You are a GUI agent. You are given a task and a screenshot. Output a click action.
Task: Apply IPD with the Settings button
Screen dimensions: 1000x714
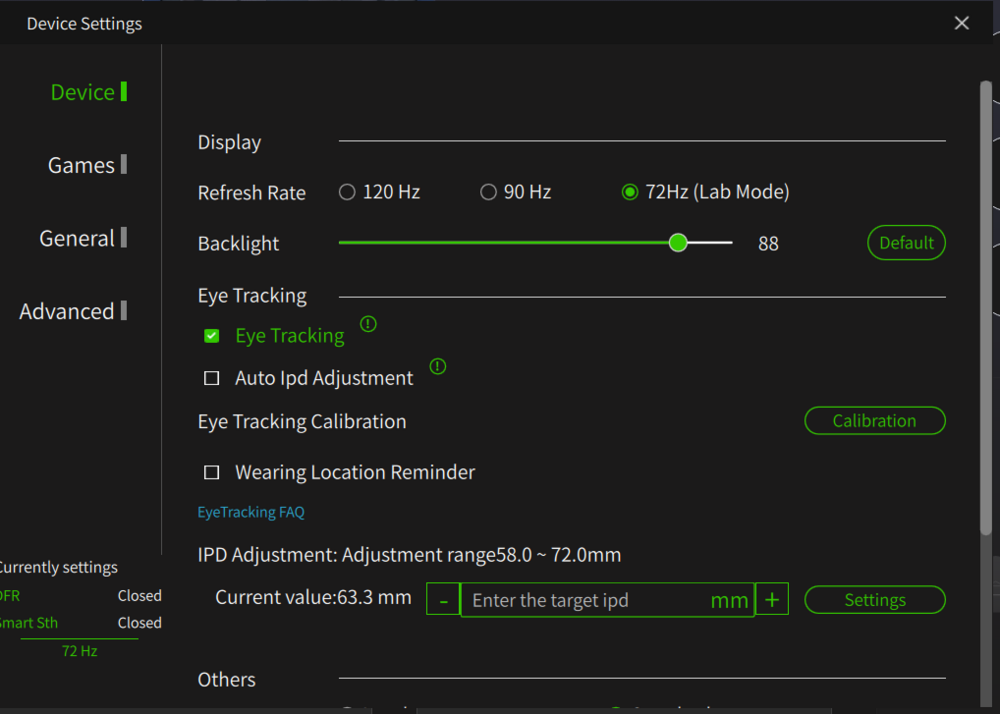(x=874, y=600)
